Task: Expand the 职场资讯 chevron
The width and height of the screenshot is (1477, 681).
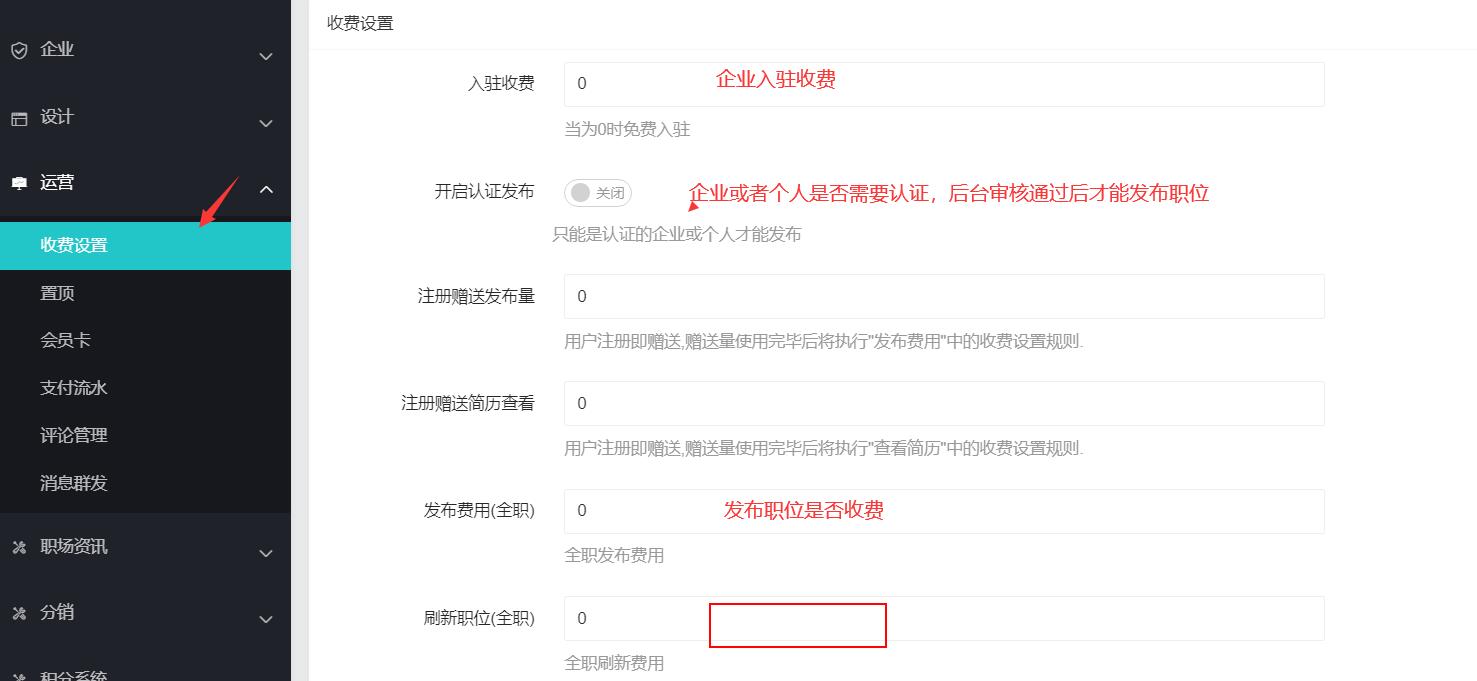Action: [266, 553]
